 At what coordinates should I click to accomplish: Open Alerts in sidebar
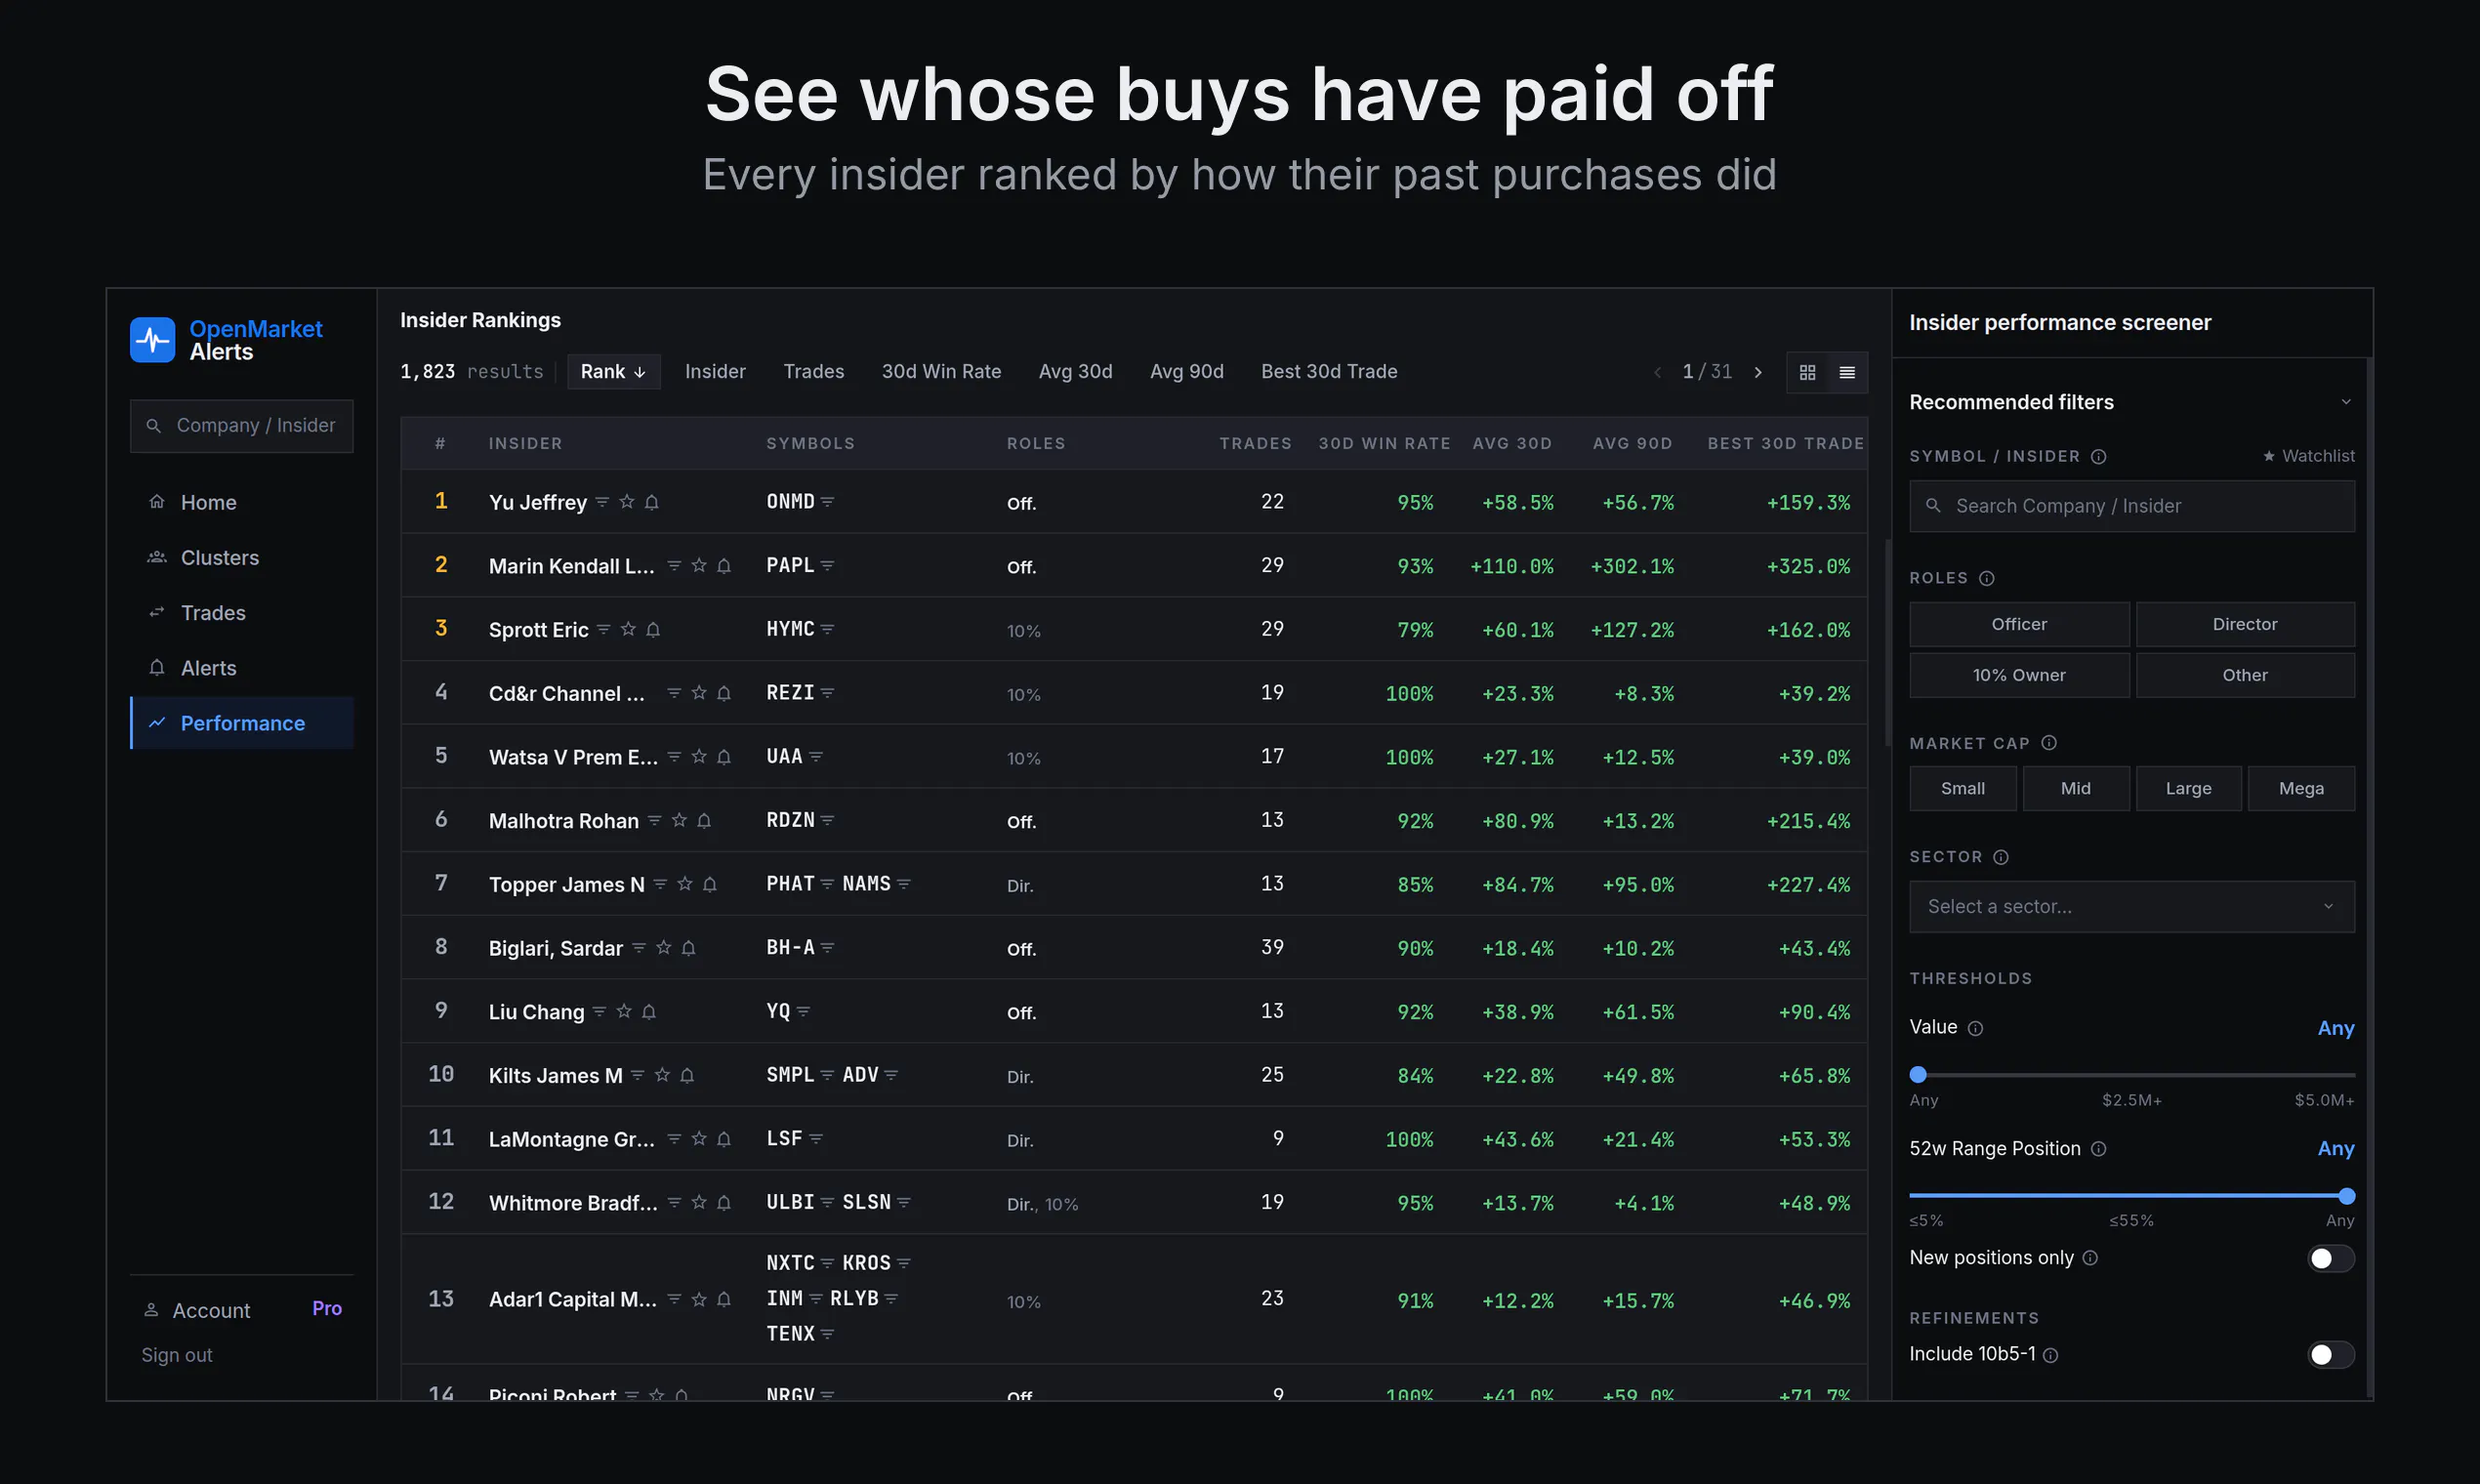[x=242, y=668]
